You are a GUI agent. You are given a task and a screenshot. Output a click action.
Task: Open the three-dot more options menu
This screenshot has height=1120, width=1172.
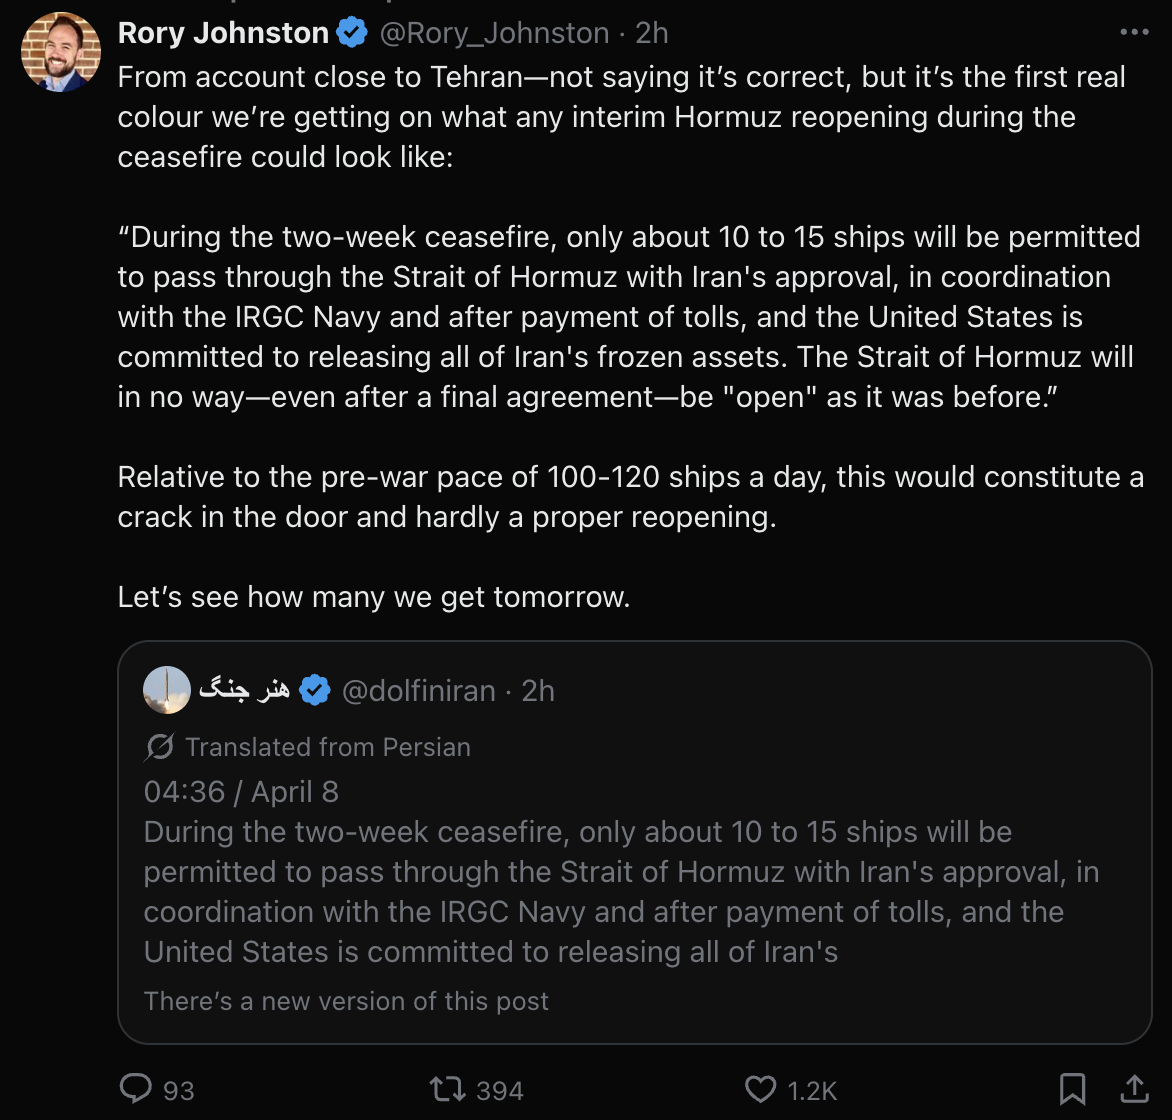pos(1134,32)
